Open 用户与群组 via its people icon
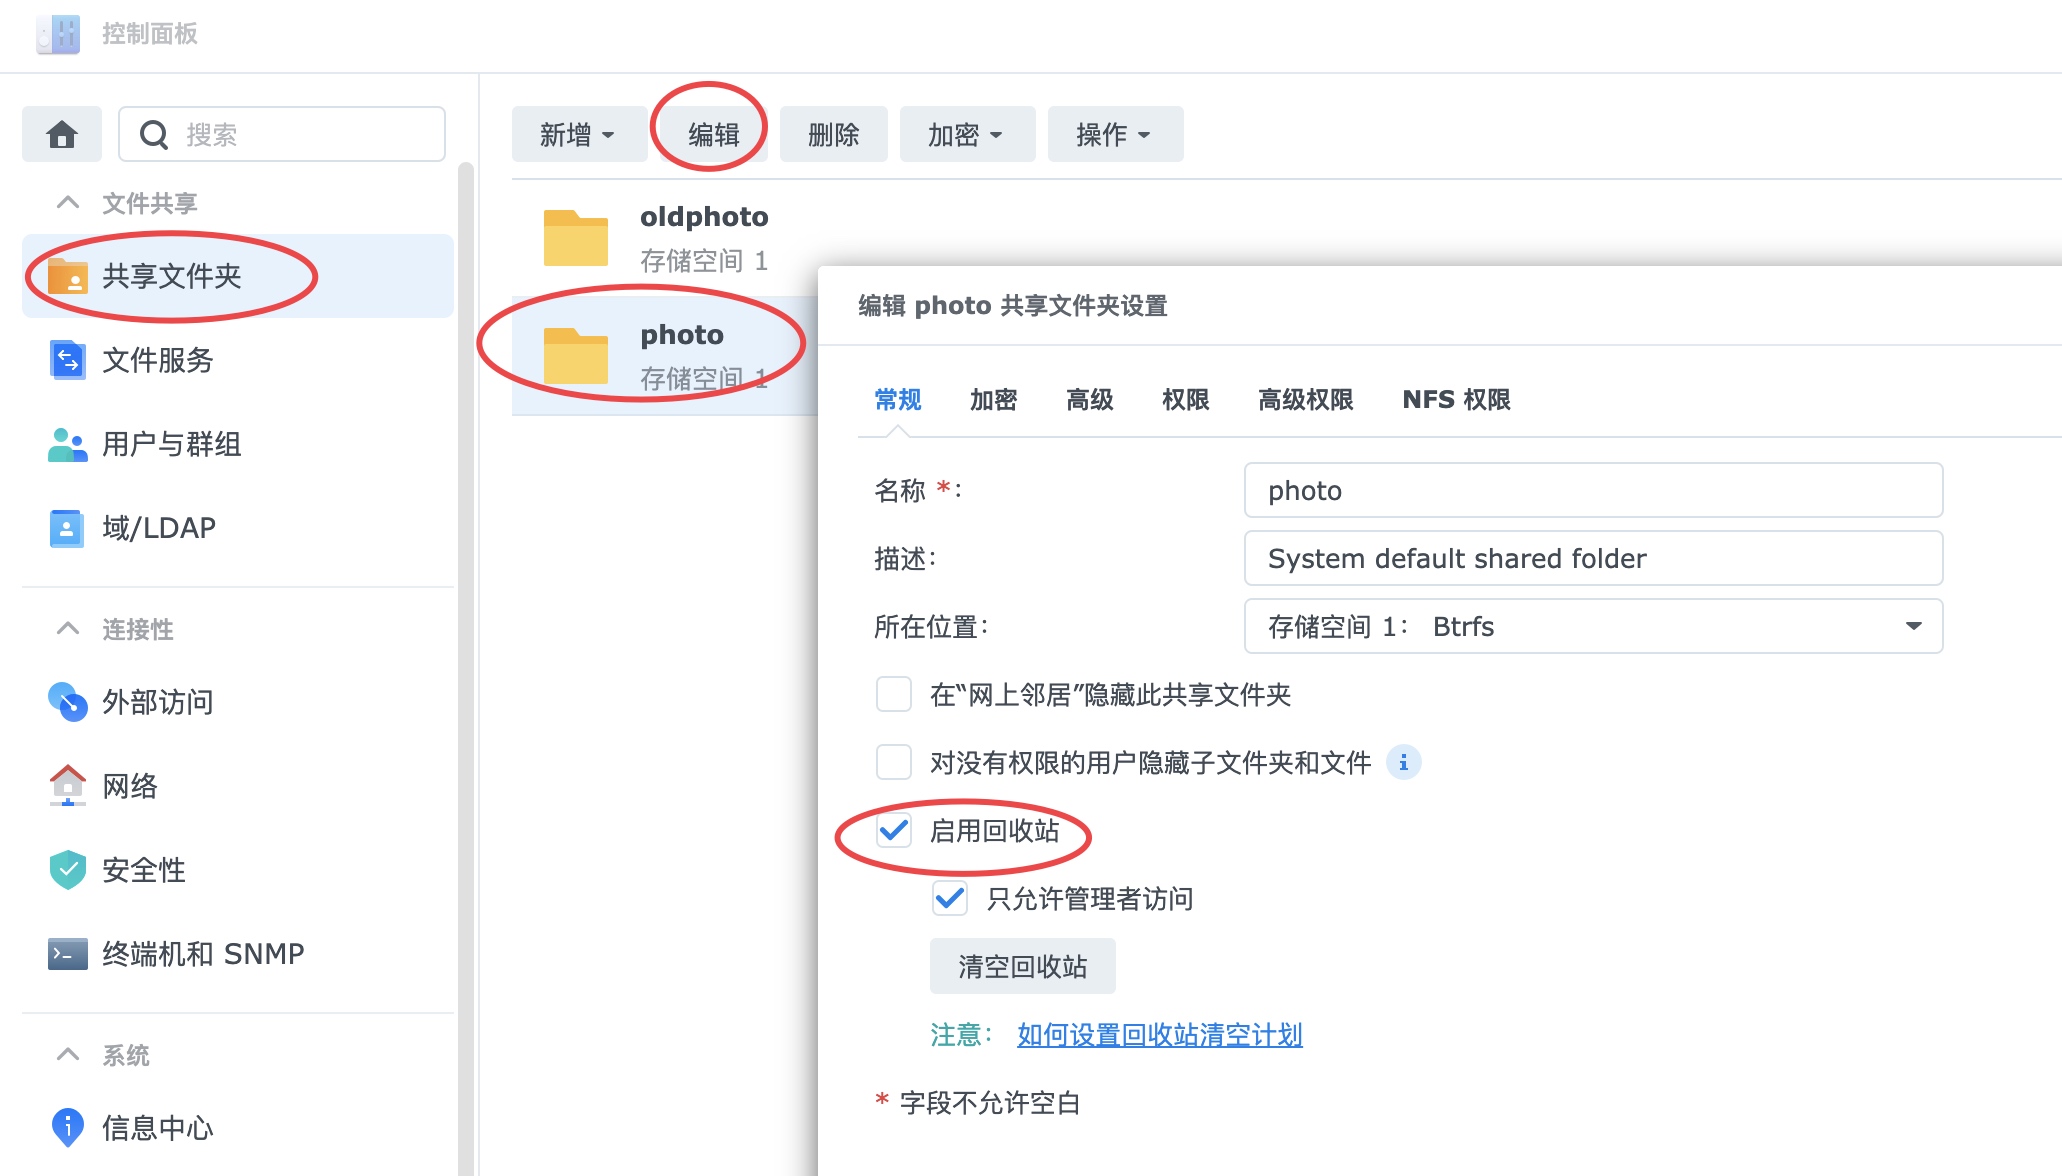Viewport: 2062px width, 1176px height. (x=68, y=444)
